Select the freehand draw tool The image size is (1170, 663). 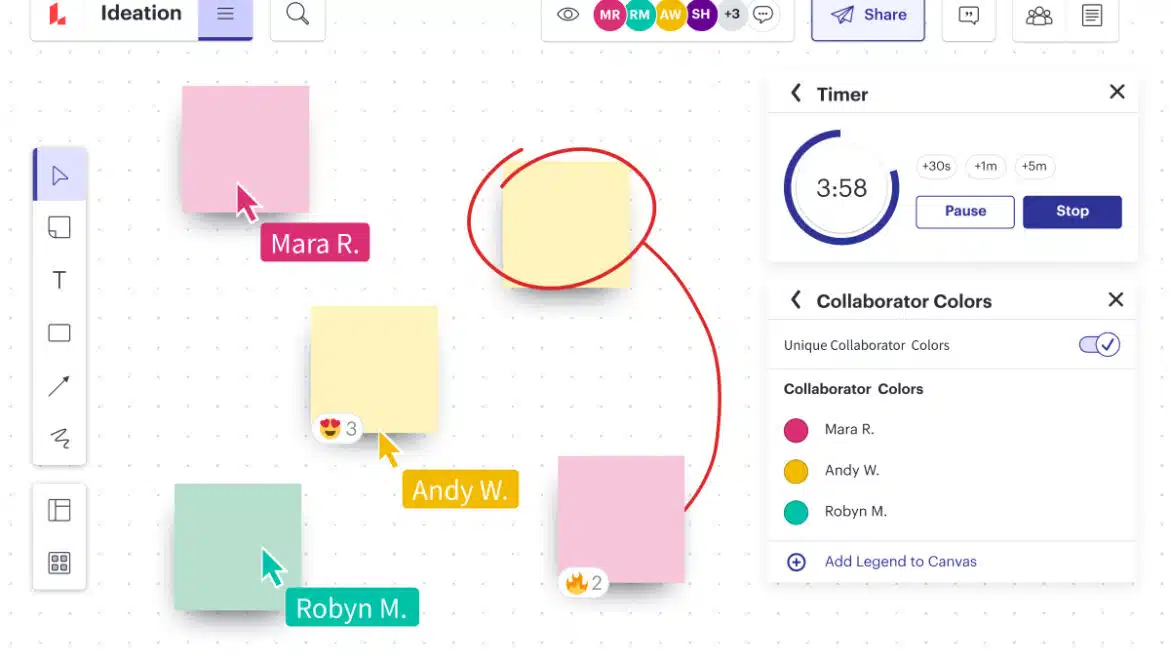click(60, 438)
